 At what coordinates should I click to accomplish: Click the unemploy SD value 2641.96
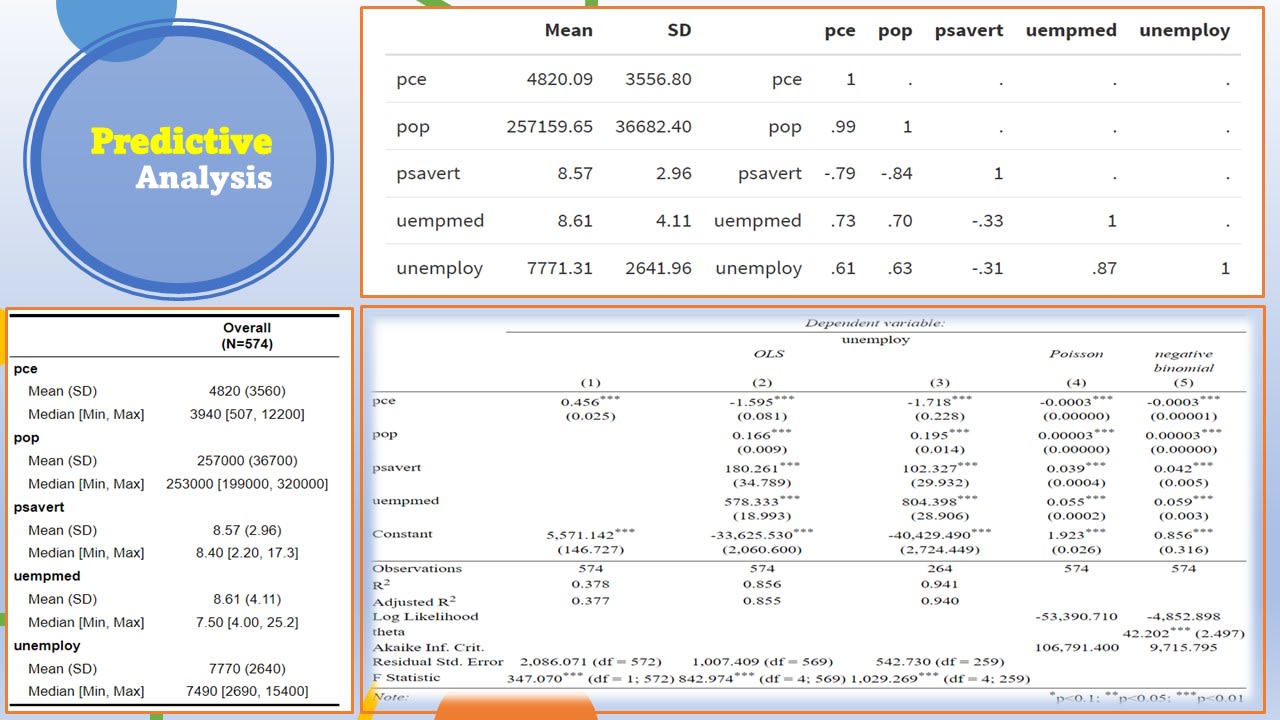click(x=658, y=268)
